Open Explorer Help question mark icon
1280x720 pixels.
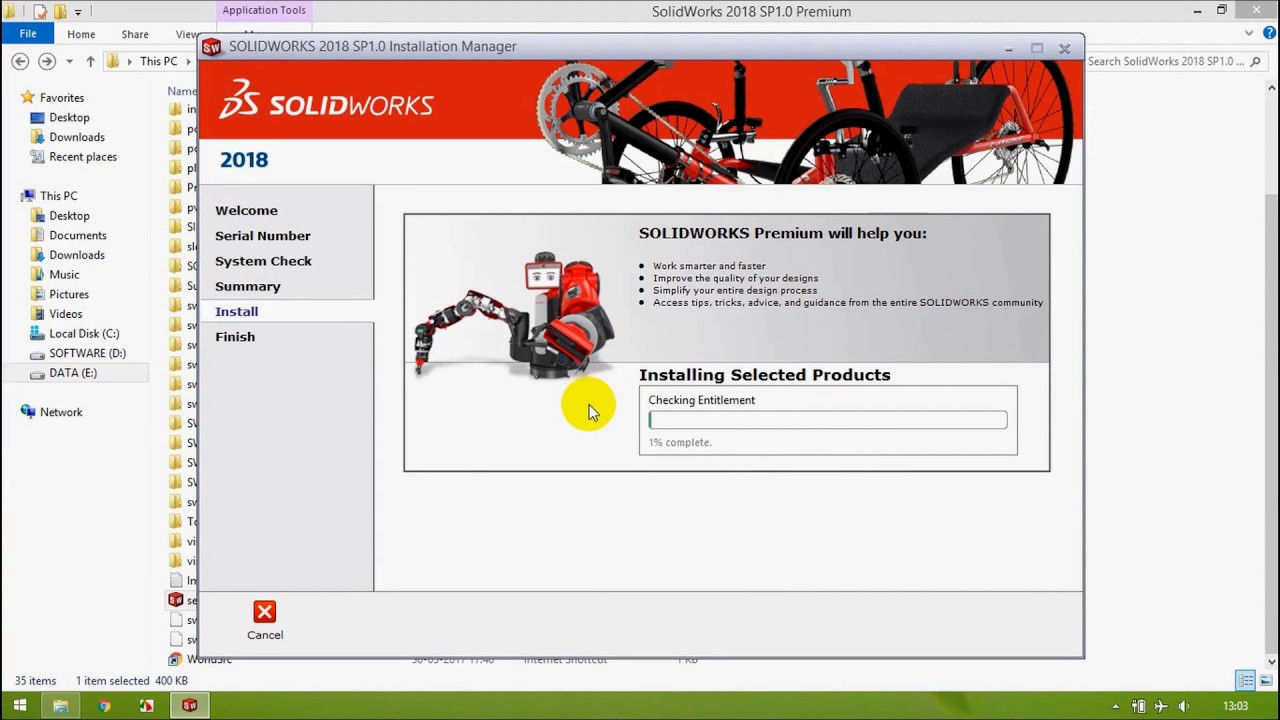pos(1269,33)
